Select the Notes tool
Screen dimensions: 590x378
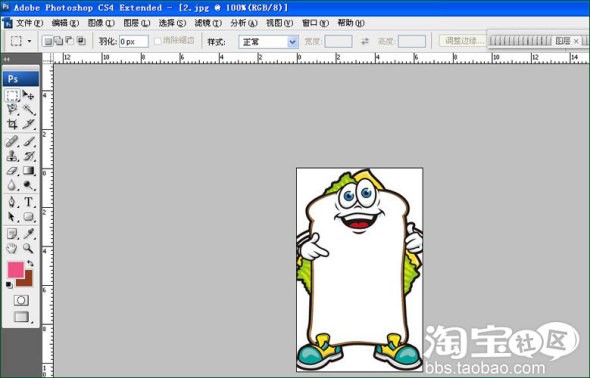click(x=12, y=234)
